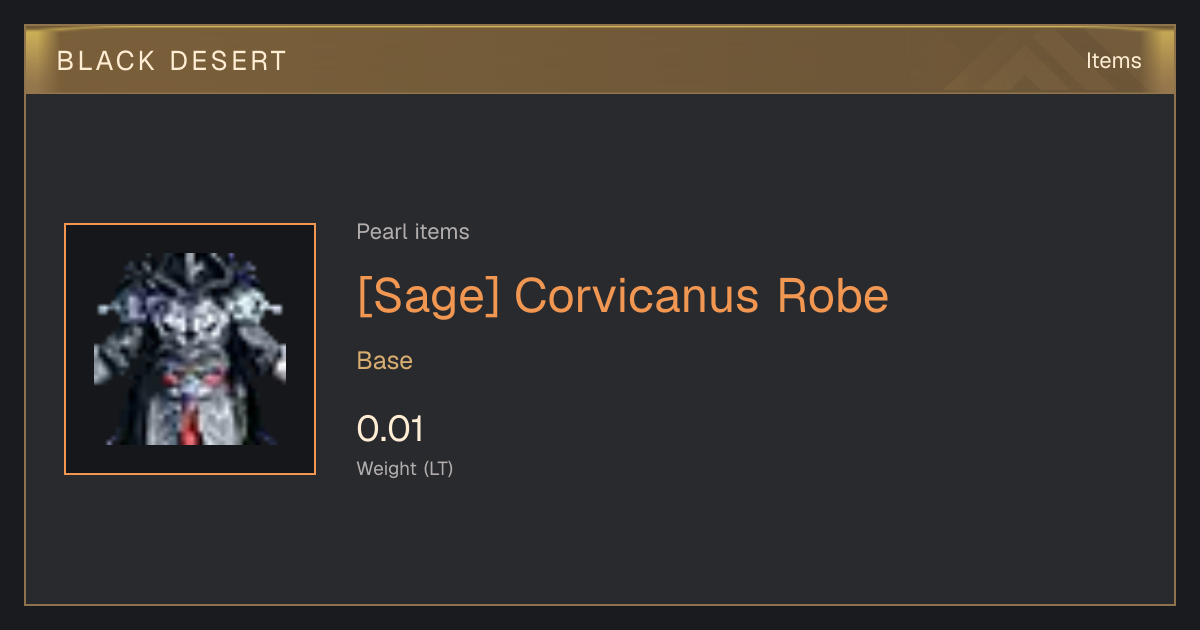Select the Corvicanus Robe item icon
Screen dimensions: 1200x630
click(x=190, y=349)
